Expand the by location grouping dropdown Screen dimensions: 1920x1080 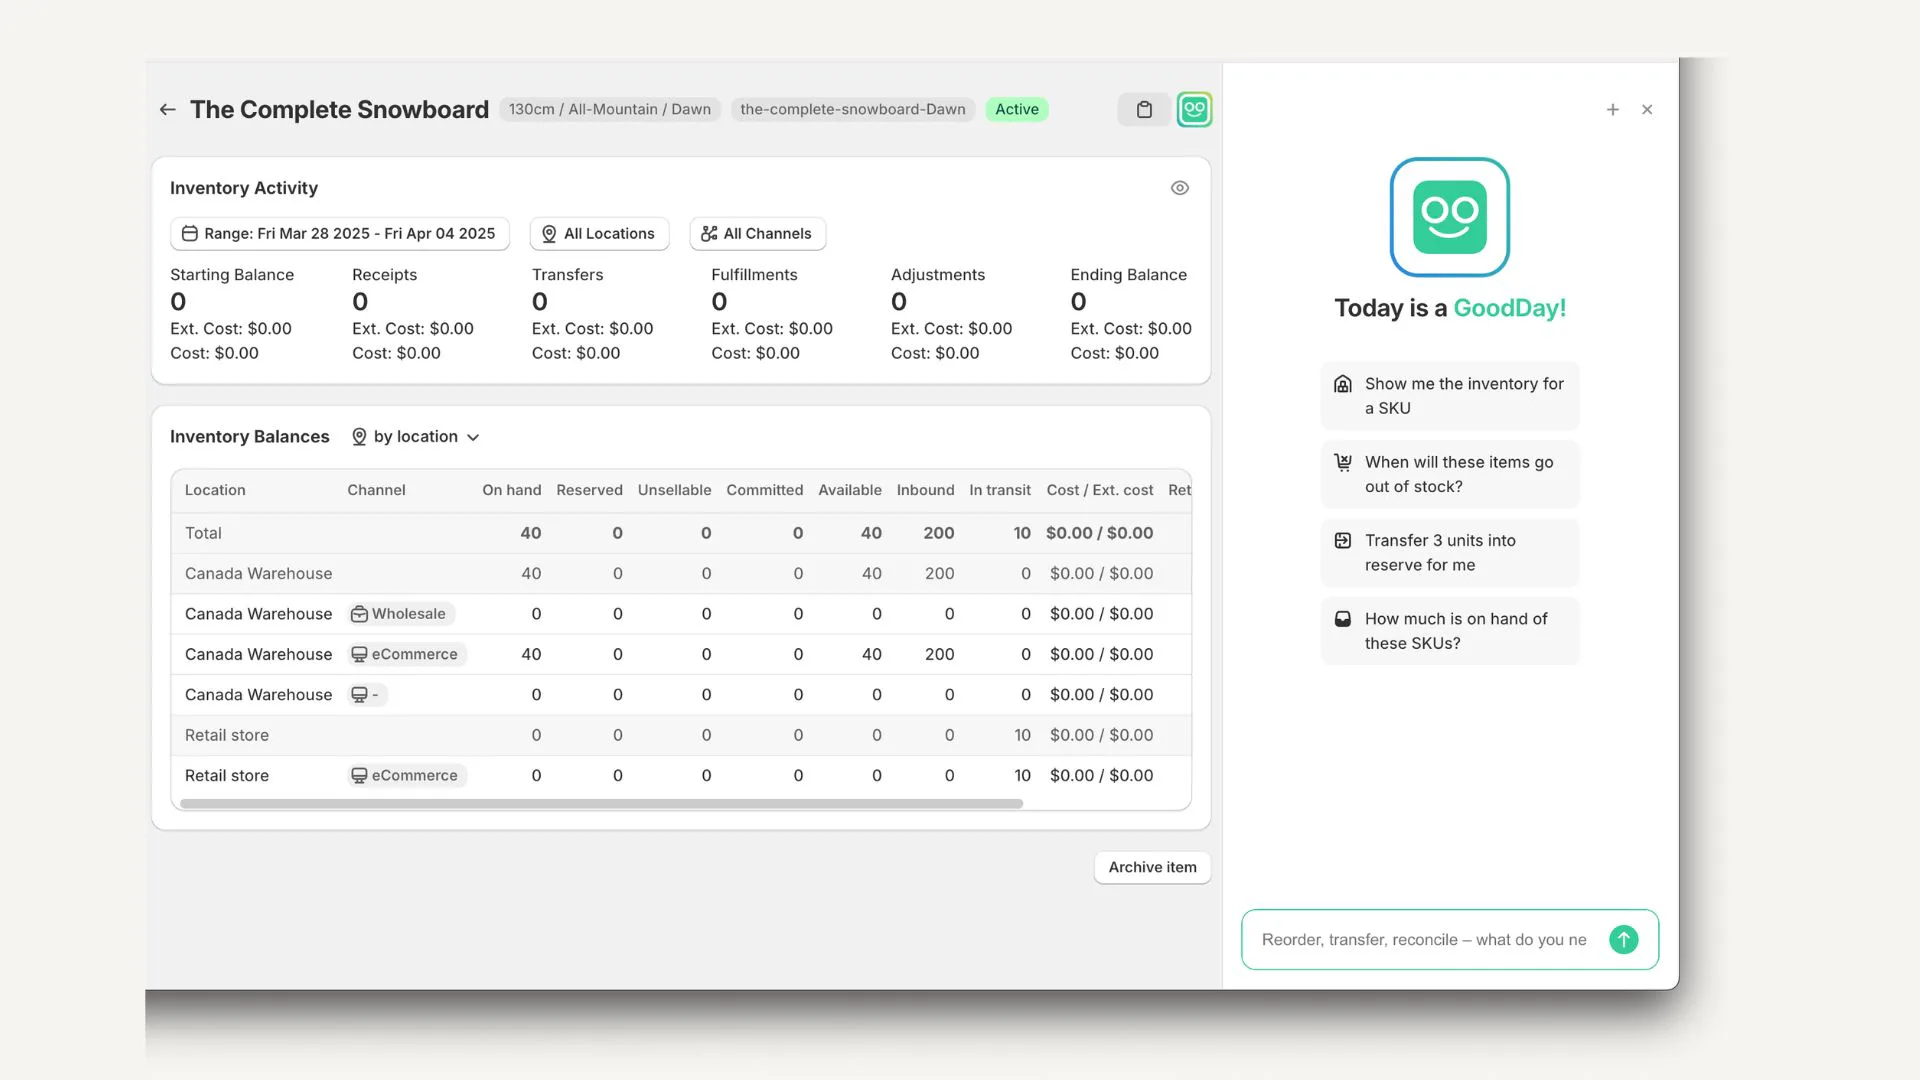click(x=416, y=437)
